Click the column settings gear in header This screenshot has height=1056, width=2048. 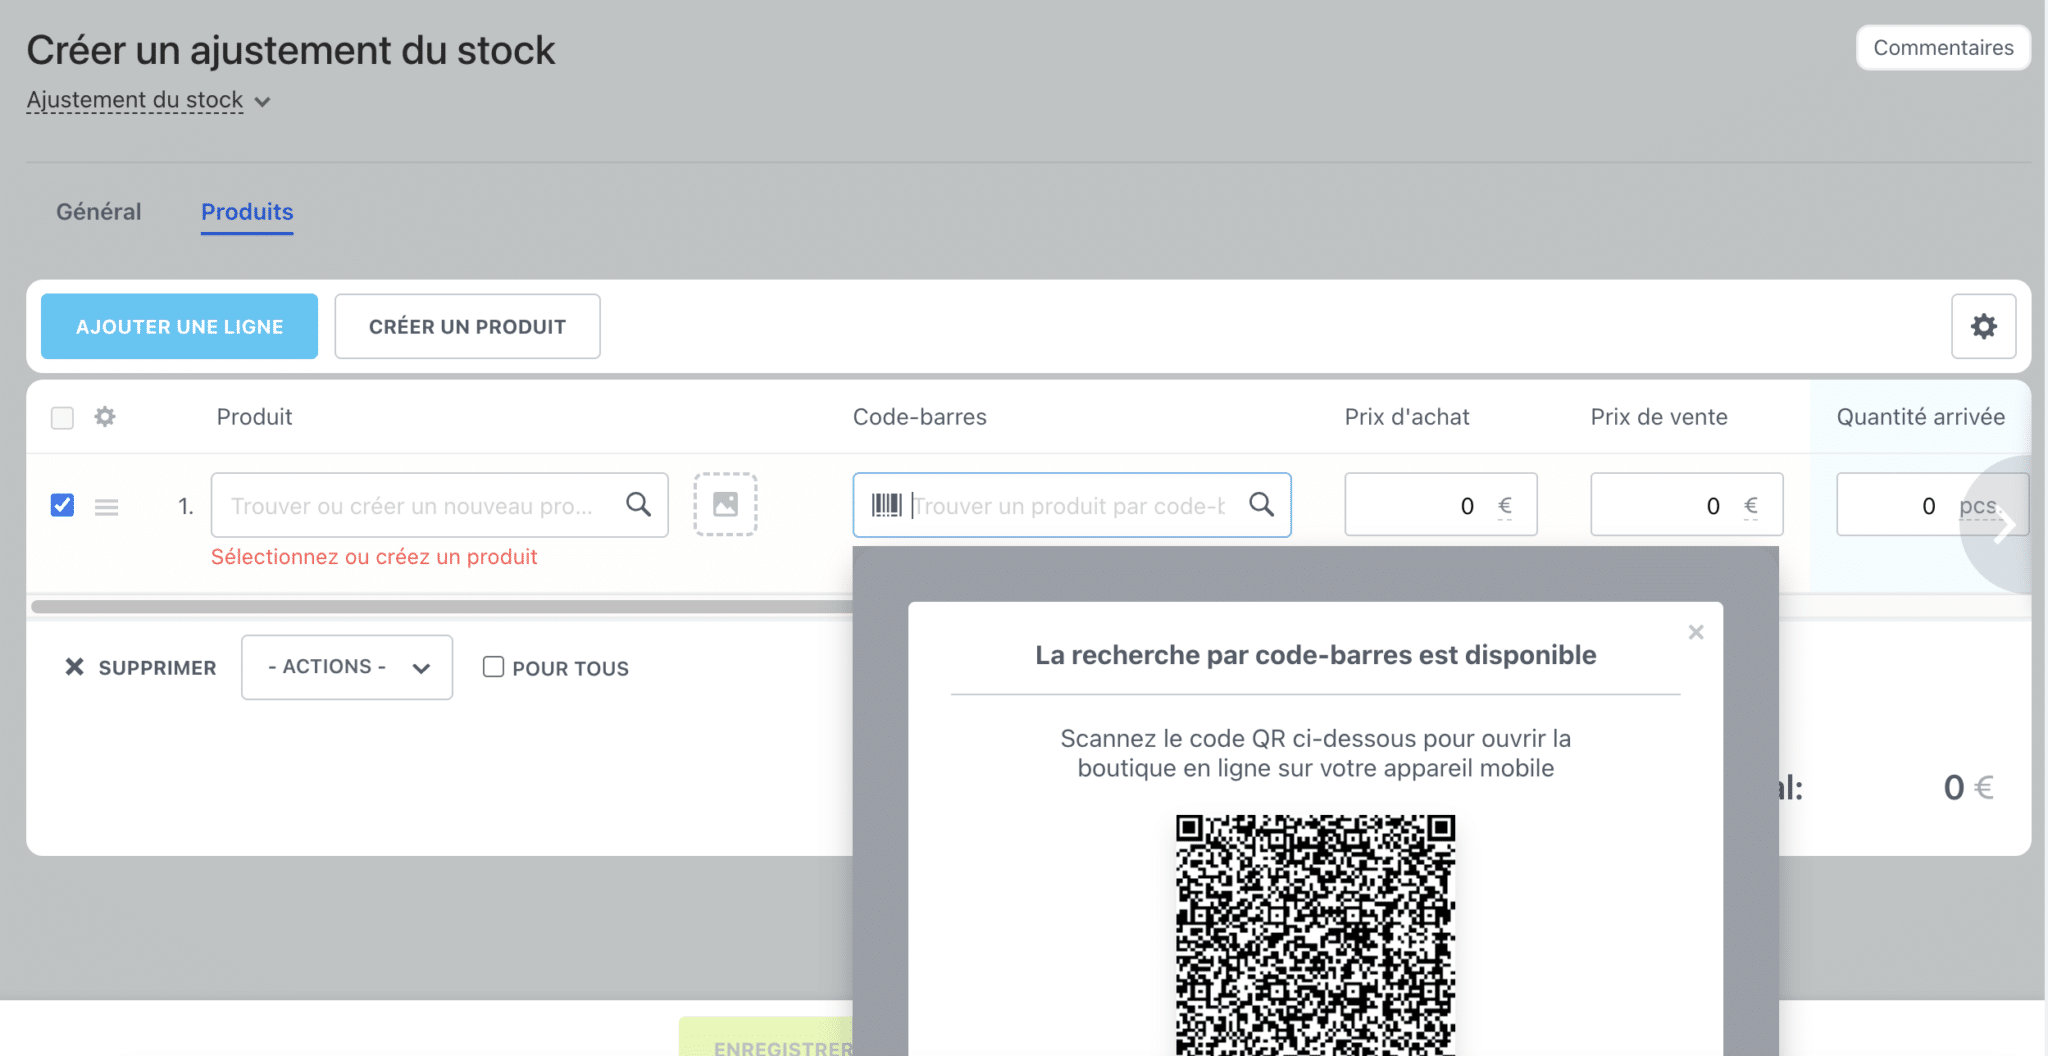[x=105, y=416]
